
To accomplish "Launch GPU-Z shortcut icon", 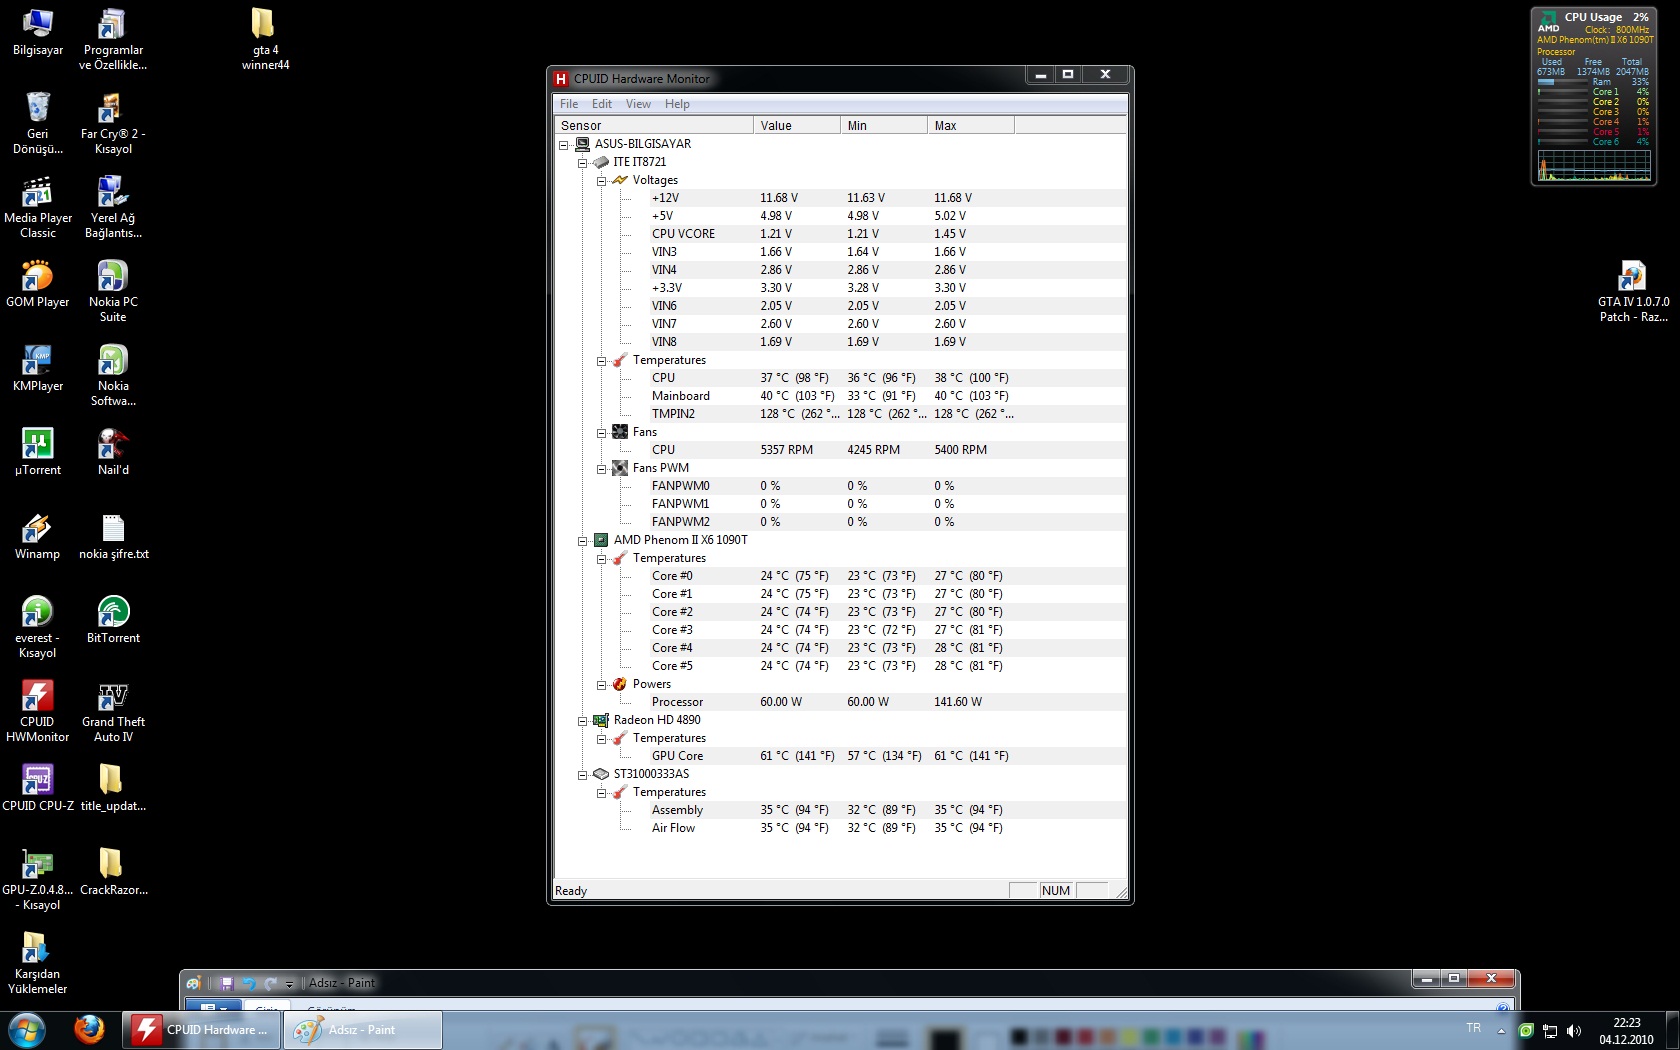I will point(37,880).
